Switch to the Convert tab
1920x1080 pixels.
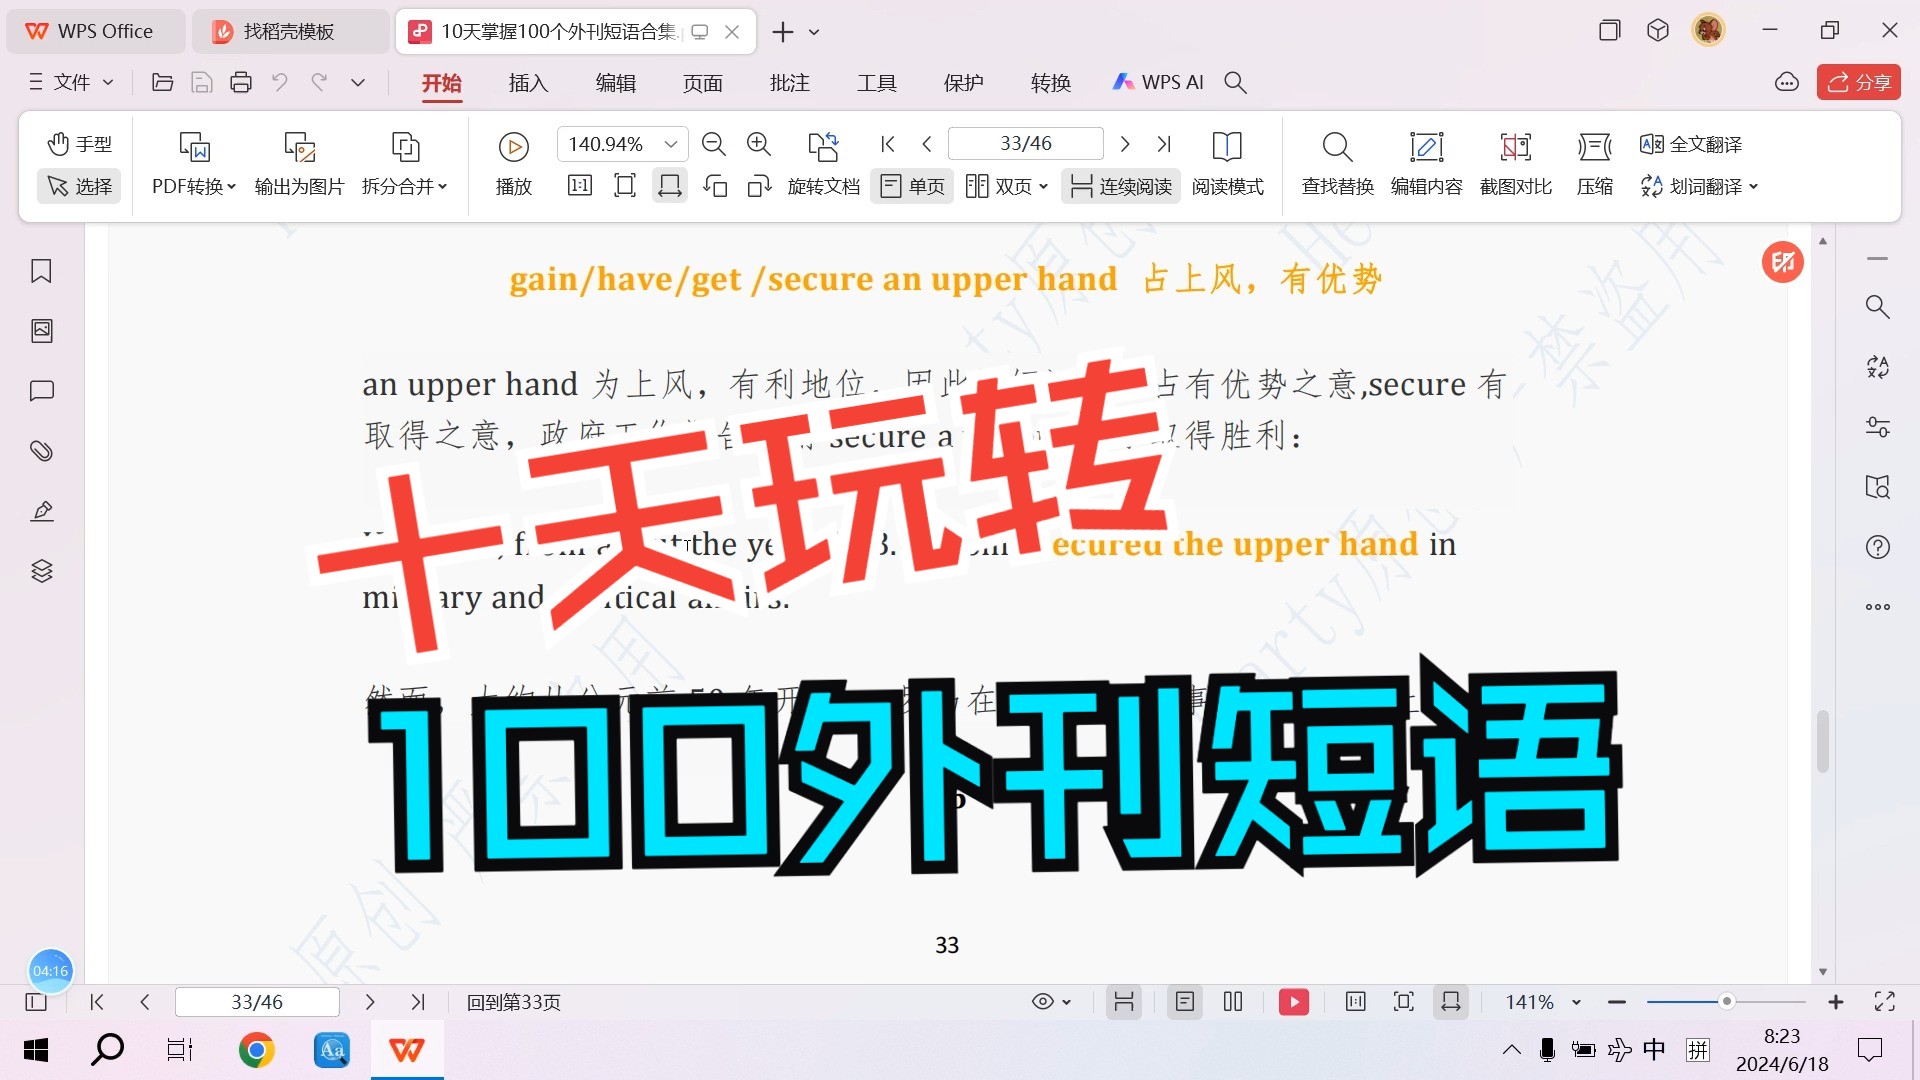click(x=1050, y=83)
